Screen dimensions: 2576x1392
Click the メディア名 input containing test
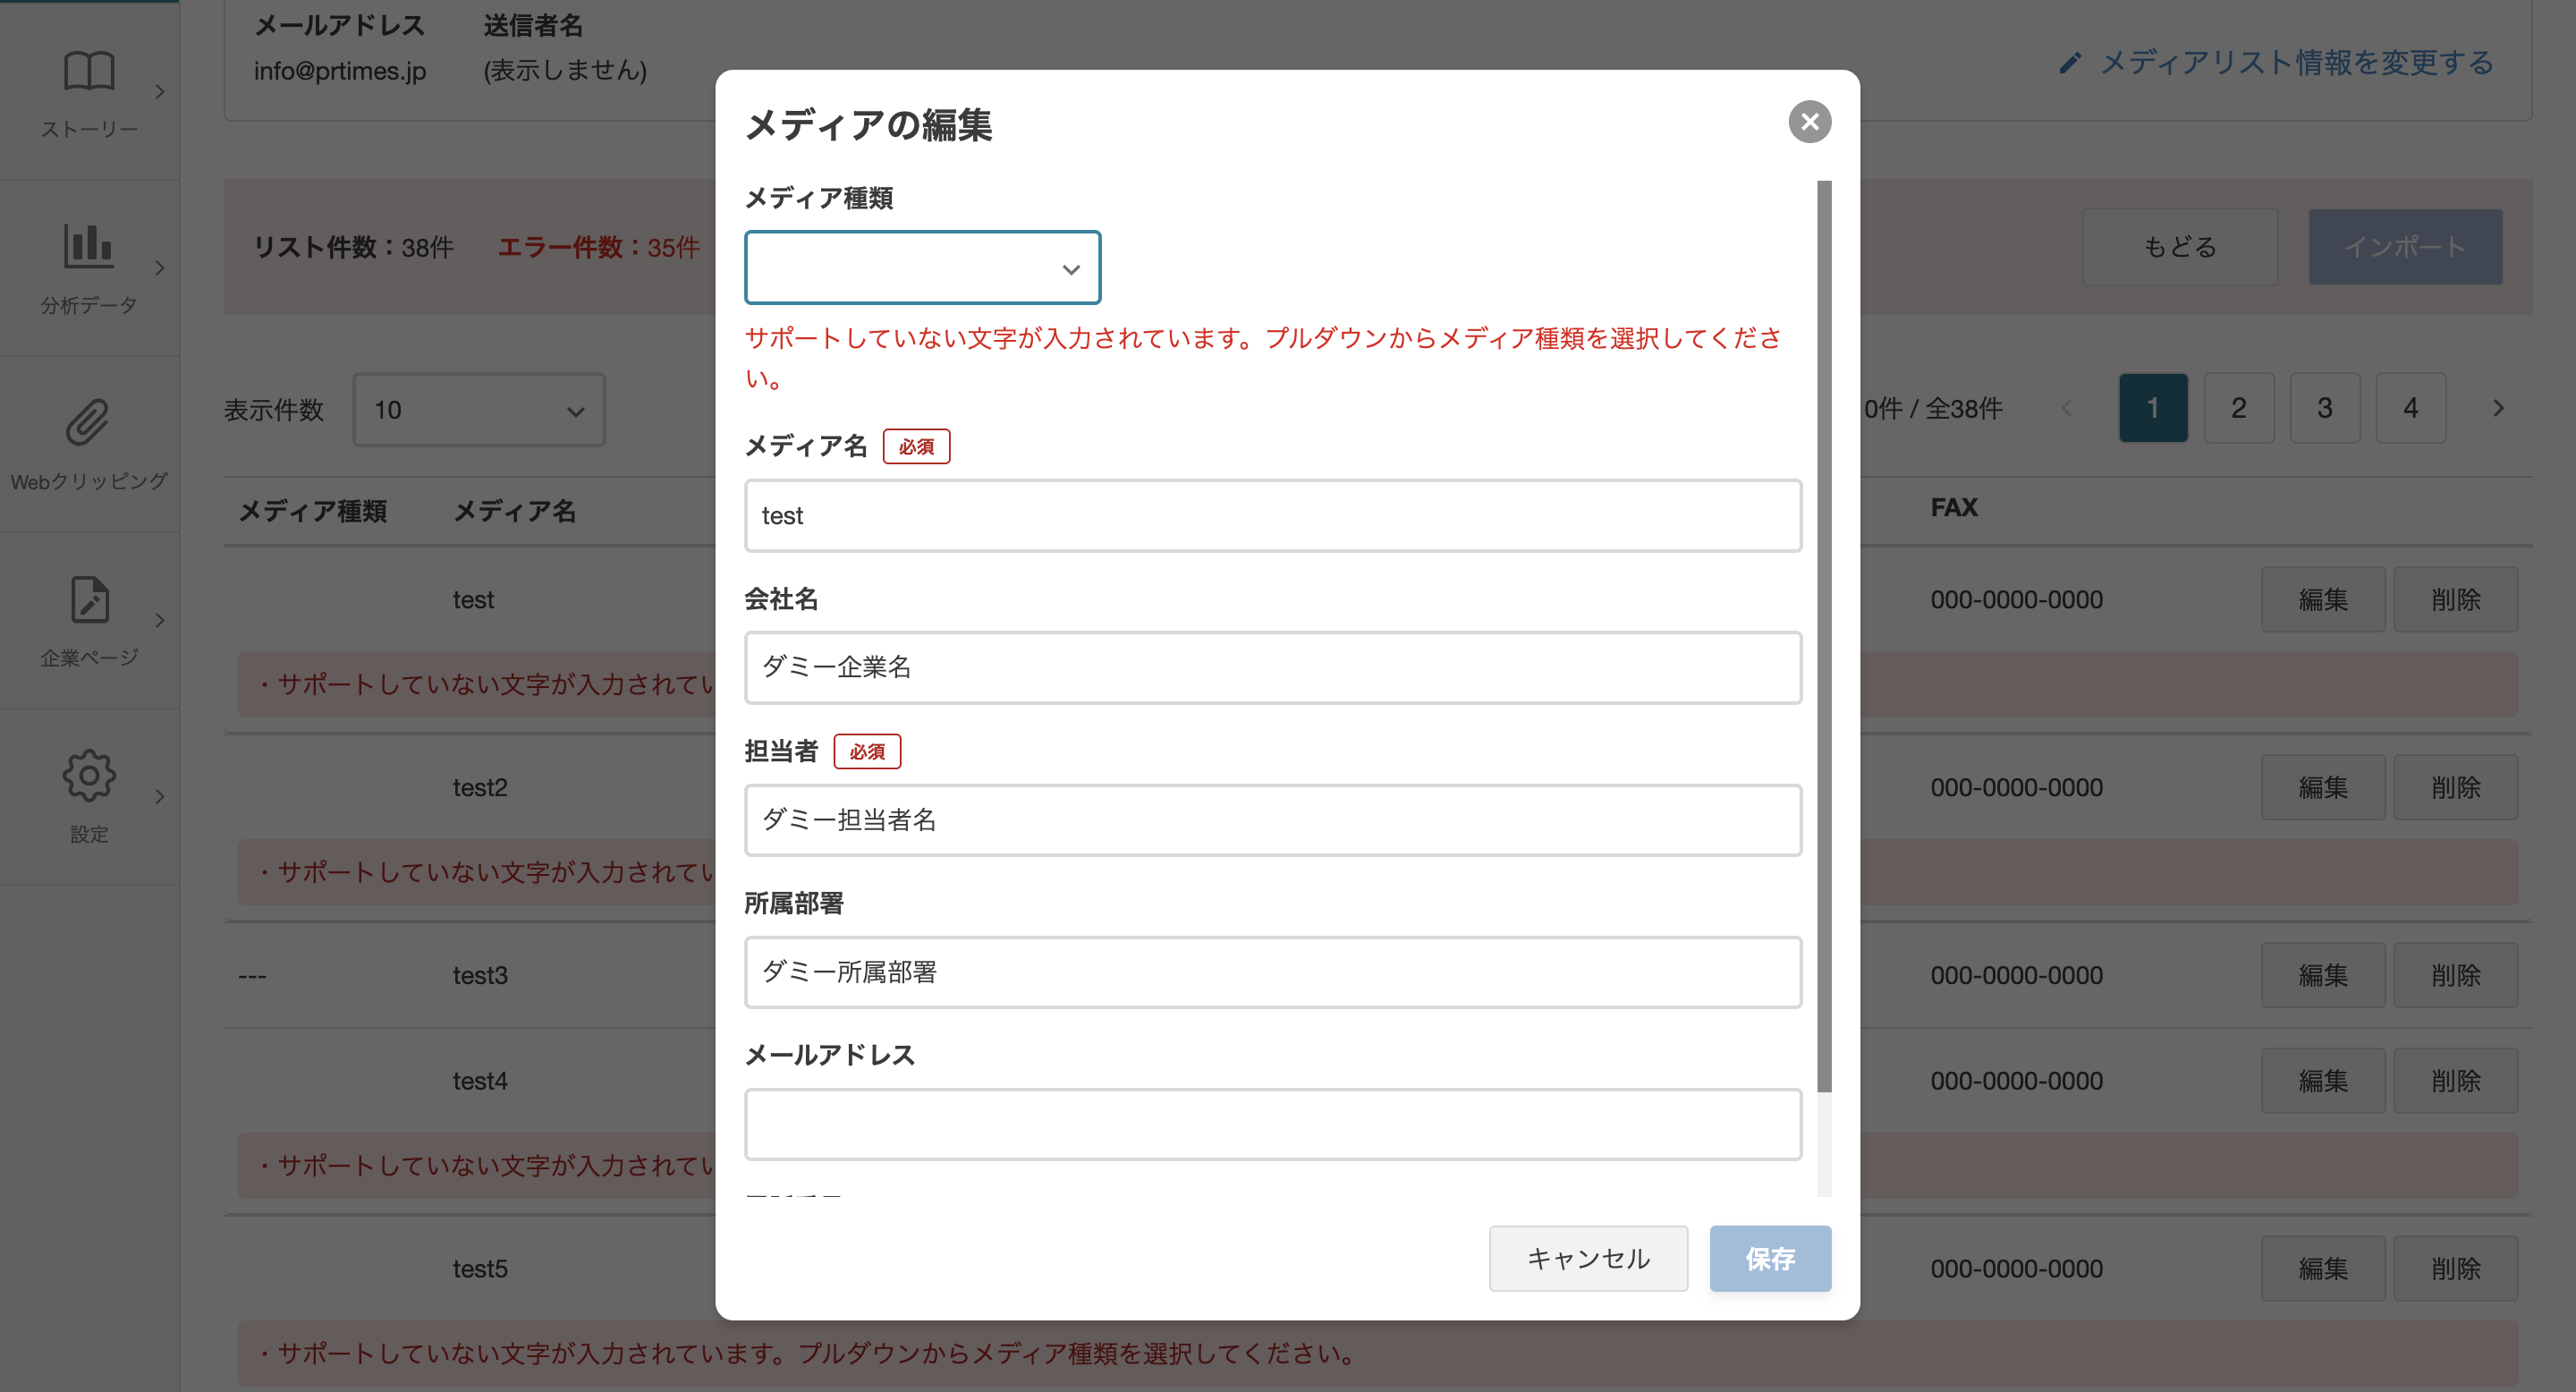click(x=1273, y=516)
